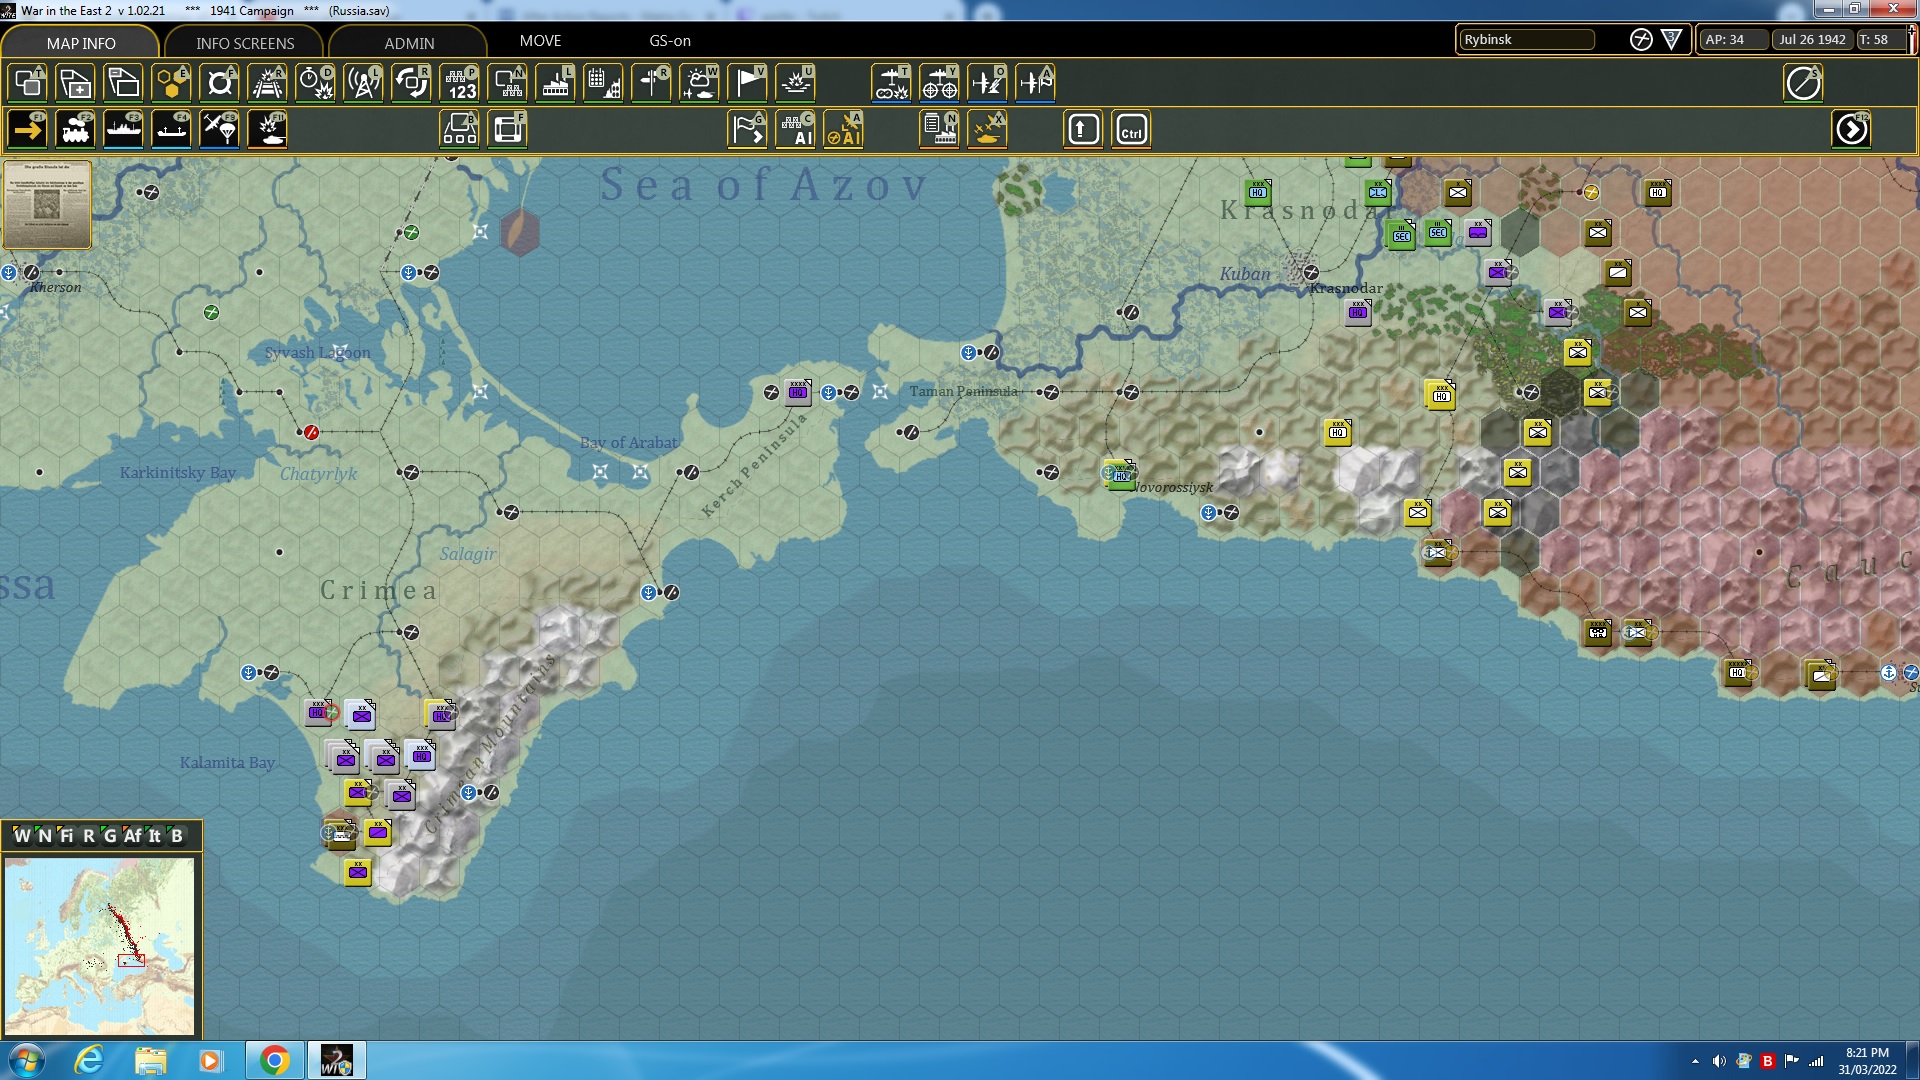Click the volume speaker tray icon

point(1719,1061)
